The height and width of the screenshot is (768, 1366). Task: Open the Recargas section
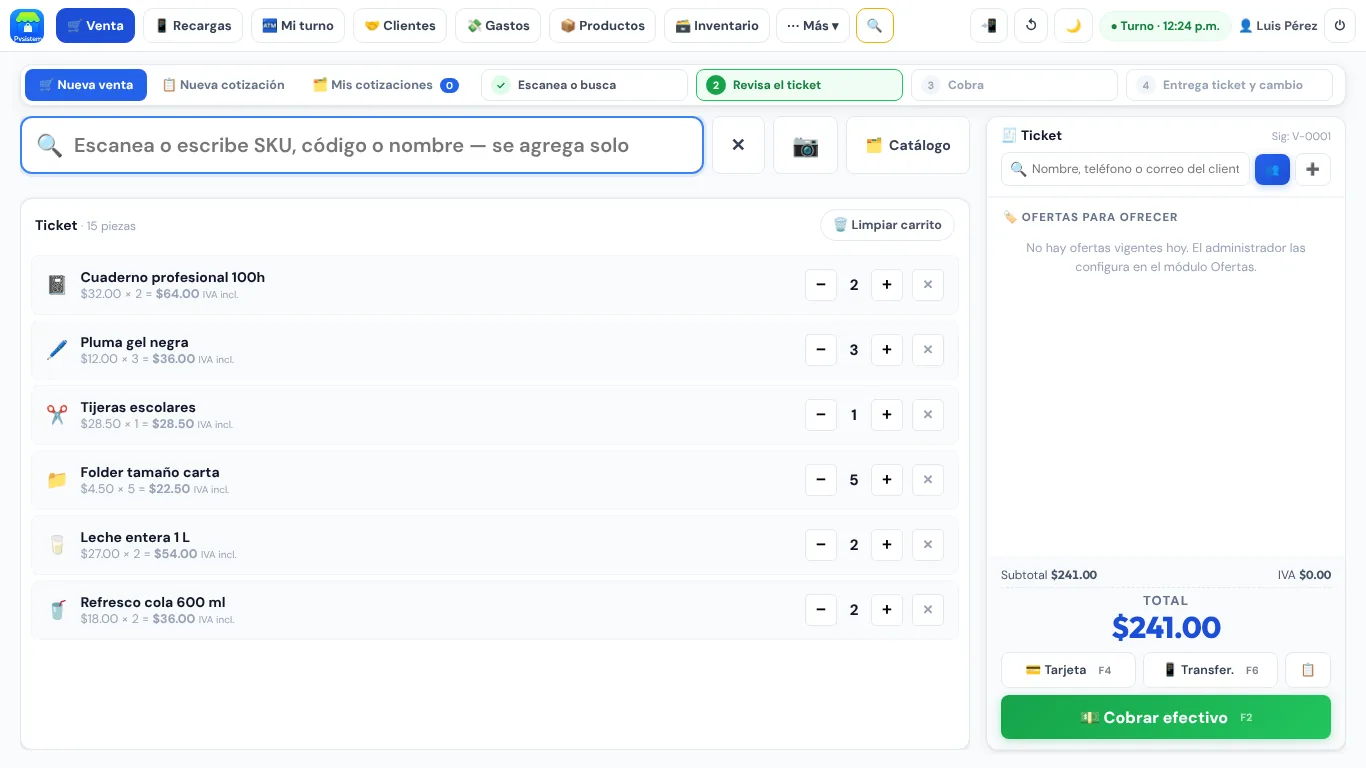[x=193, y=26]
